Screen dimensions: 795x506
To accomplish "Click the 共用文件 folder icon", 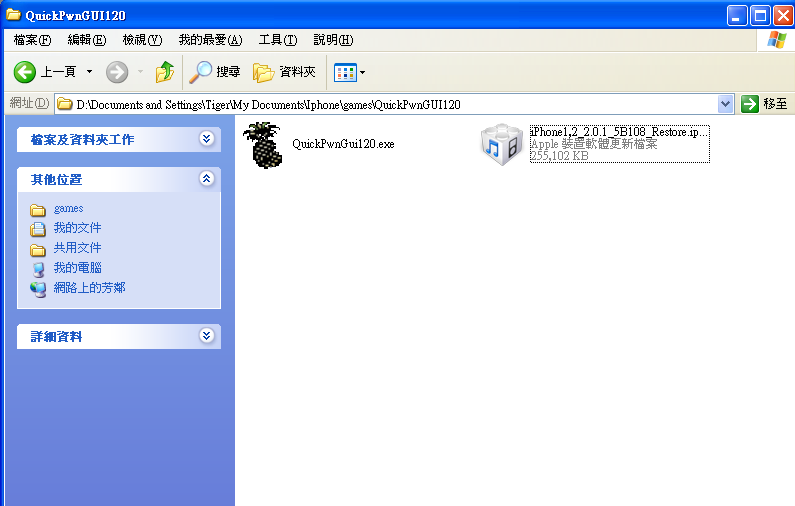I will 38,250.
